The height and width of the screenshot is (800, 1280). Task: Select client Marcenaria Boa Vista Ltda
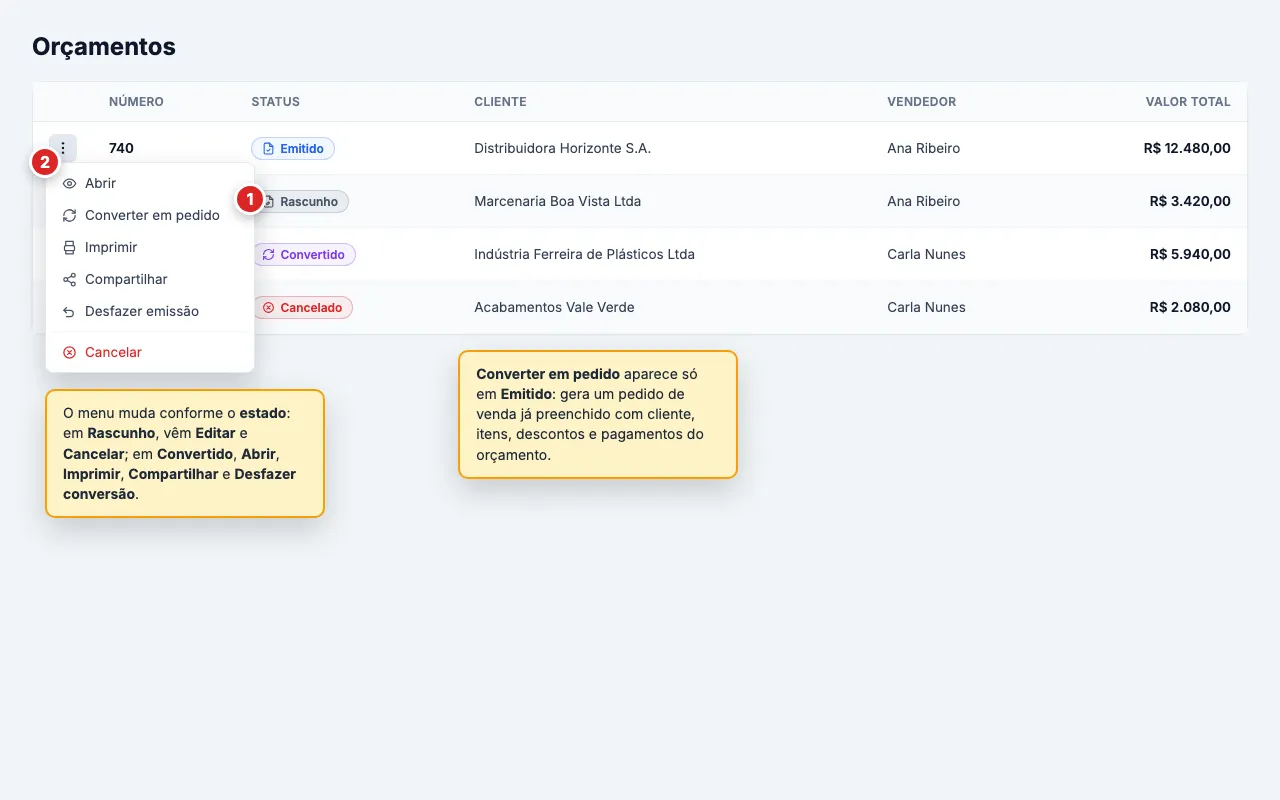pyautogui.click(x=557, y=201)
